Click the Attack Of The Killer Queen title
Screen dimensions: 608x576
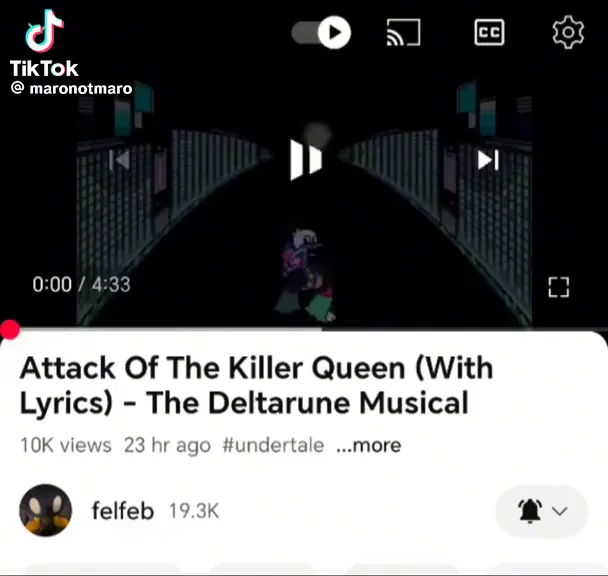[x=256, y=385]
